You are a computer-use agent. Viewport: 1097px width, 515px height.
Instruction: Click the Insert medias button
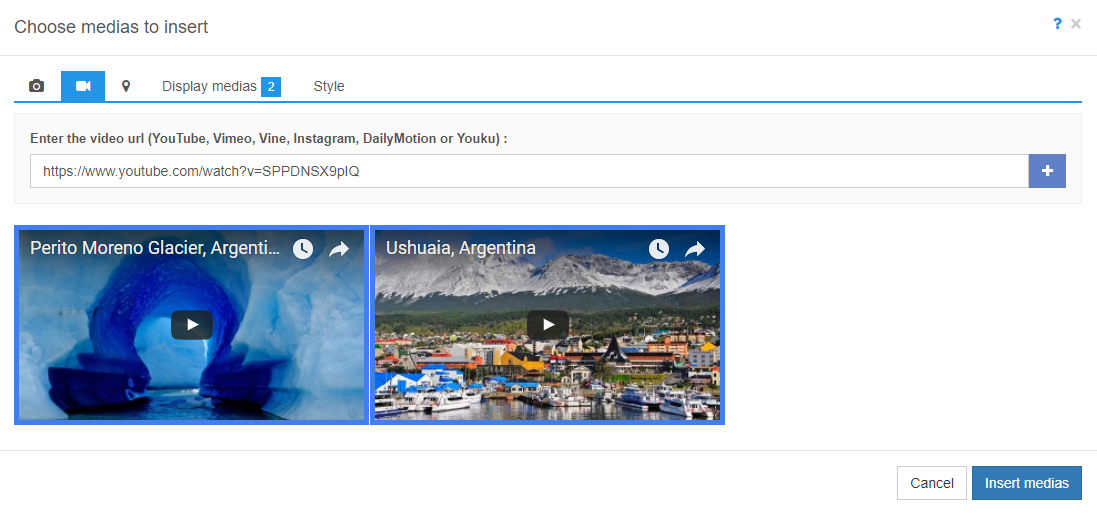1027,483
